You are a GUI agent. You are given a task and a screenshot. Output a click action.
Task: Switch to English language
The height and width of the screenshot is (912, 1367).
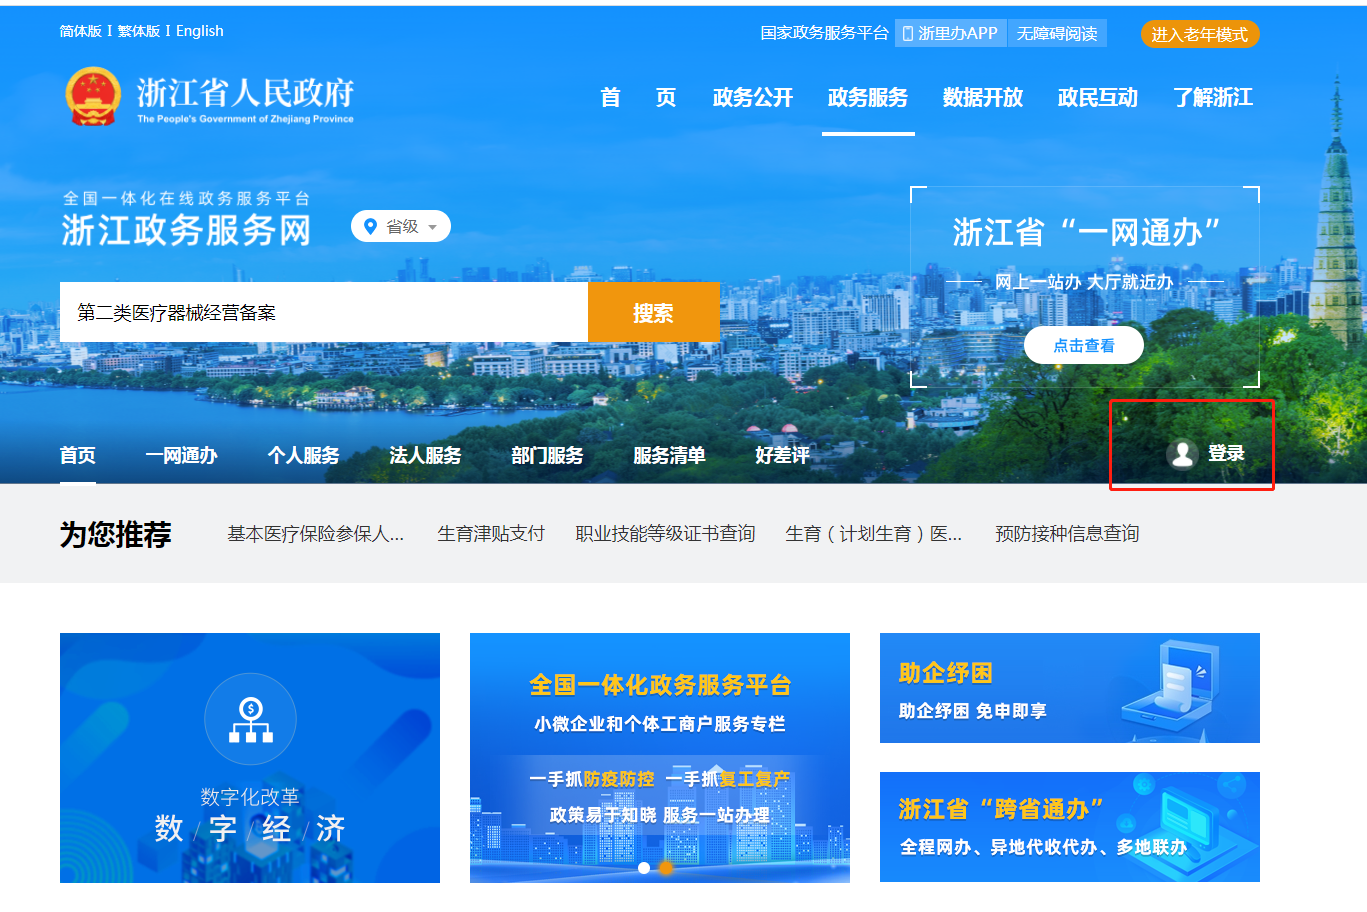coord(200,31)
